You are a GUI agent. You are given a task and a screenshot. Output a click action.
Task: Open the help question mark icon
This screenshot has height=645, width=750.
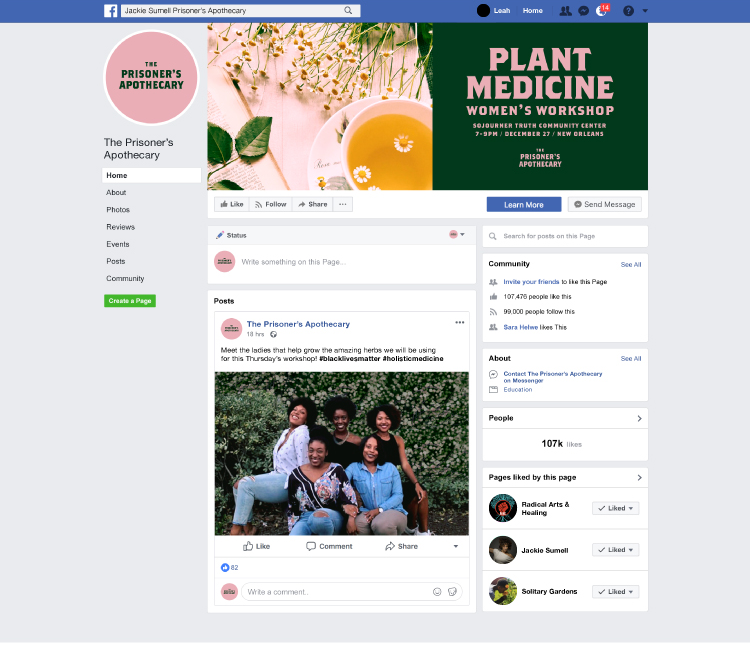tap(629, 11)
